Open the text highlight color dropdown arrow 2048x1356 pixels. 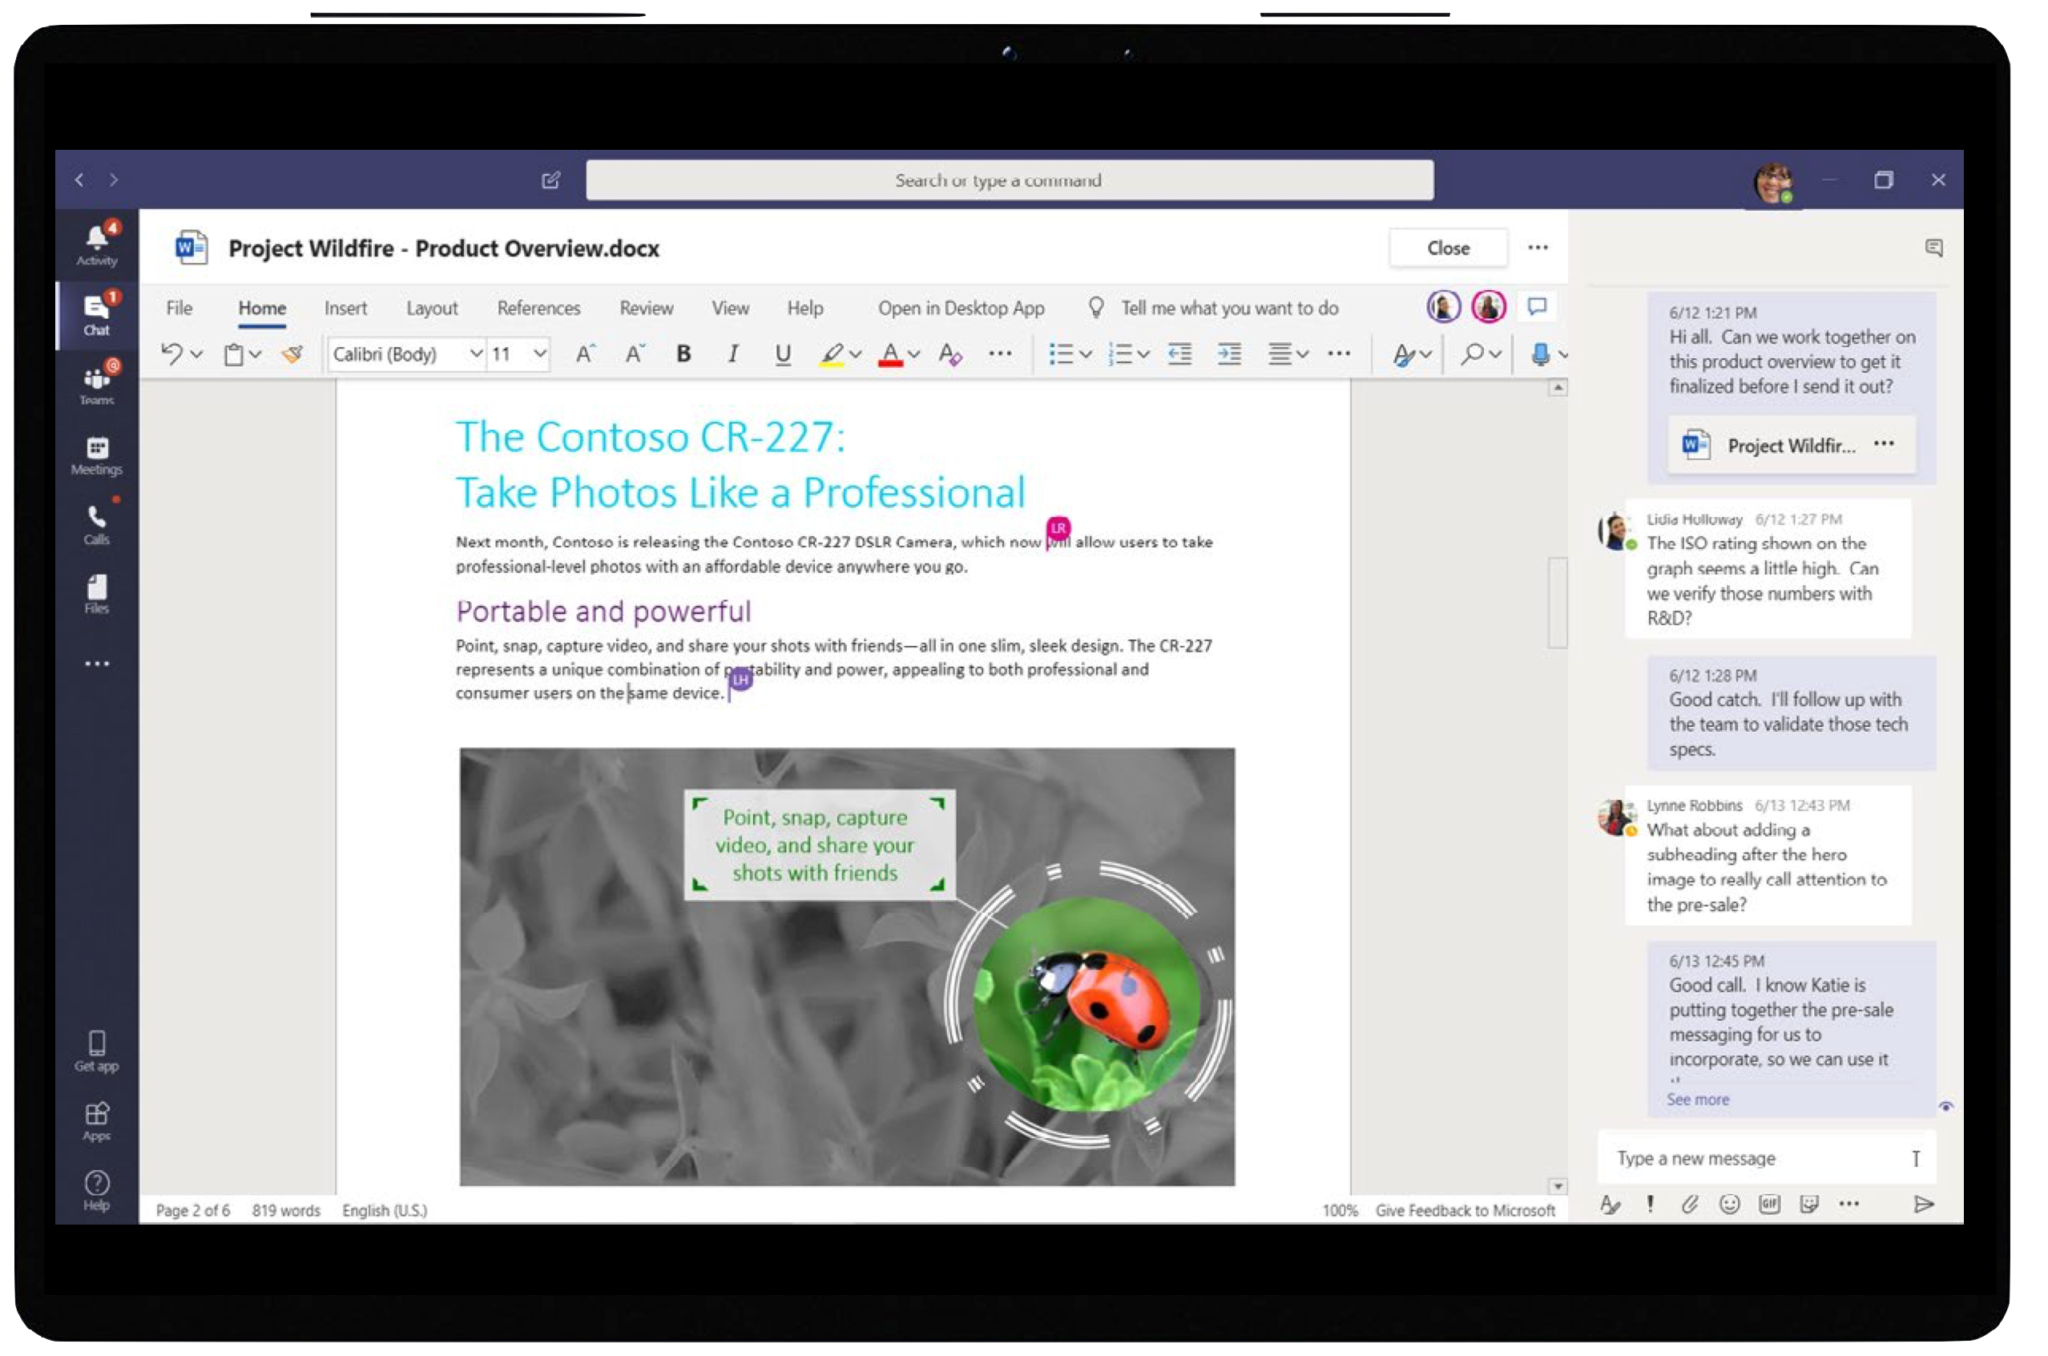click(855, 354)
